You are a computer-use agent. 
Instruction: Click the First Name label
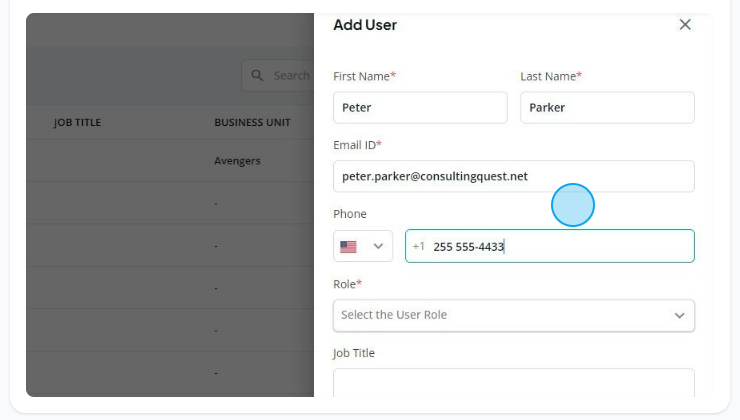364,76
